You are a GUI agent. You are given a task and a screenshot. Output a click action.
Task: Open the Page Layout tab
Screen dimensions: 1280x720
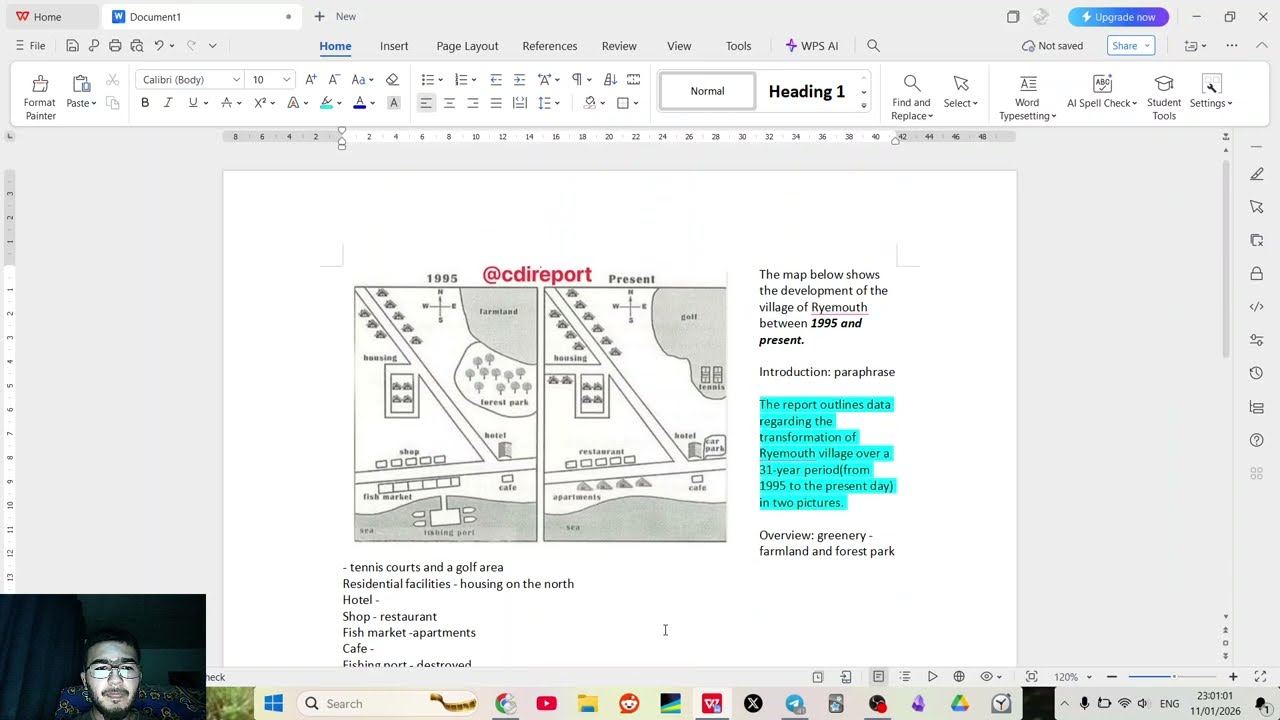coord(467,46)
